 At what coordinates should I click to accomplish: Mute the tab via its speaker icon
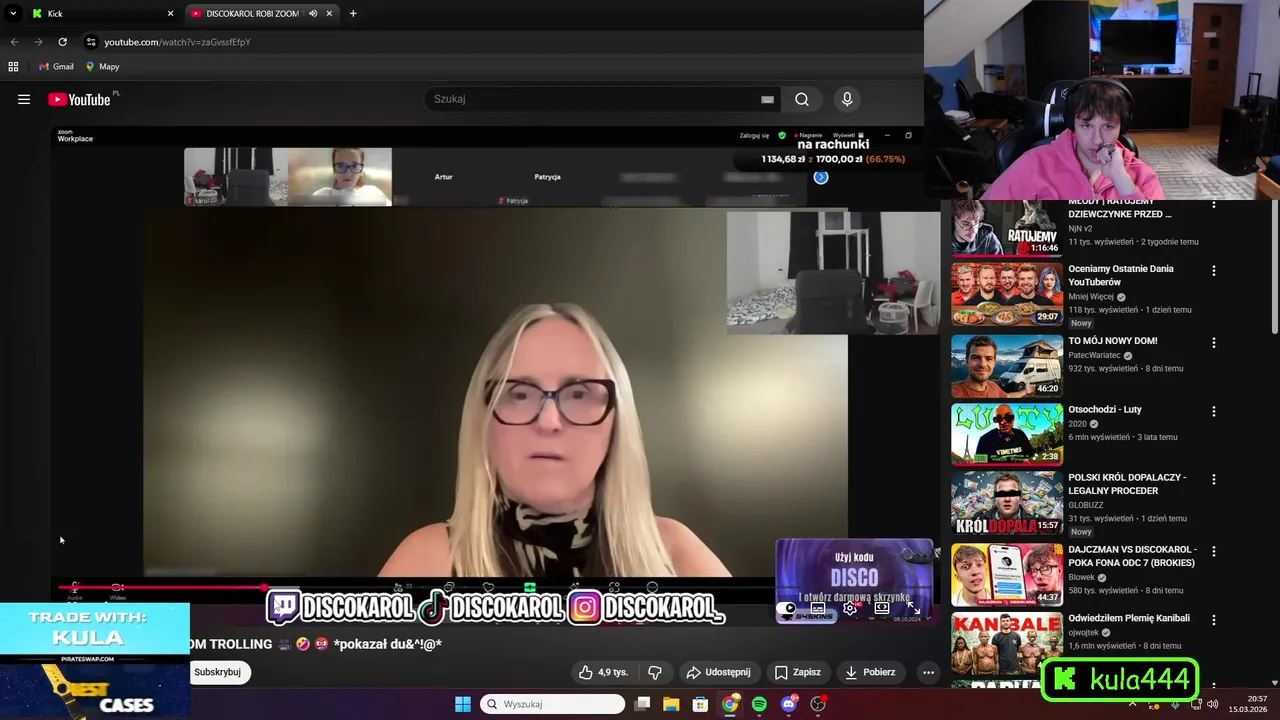(313, 14)
